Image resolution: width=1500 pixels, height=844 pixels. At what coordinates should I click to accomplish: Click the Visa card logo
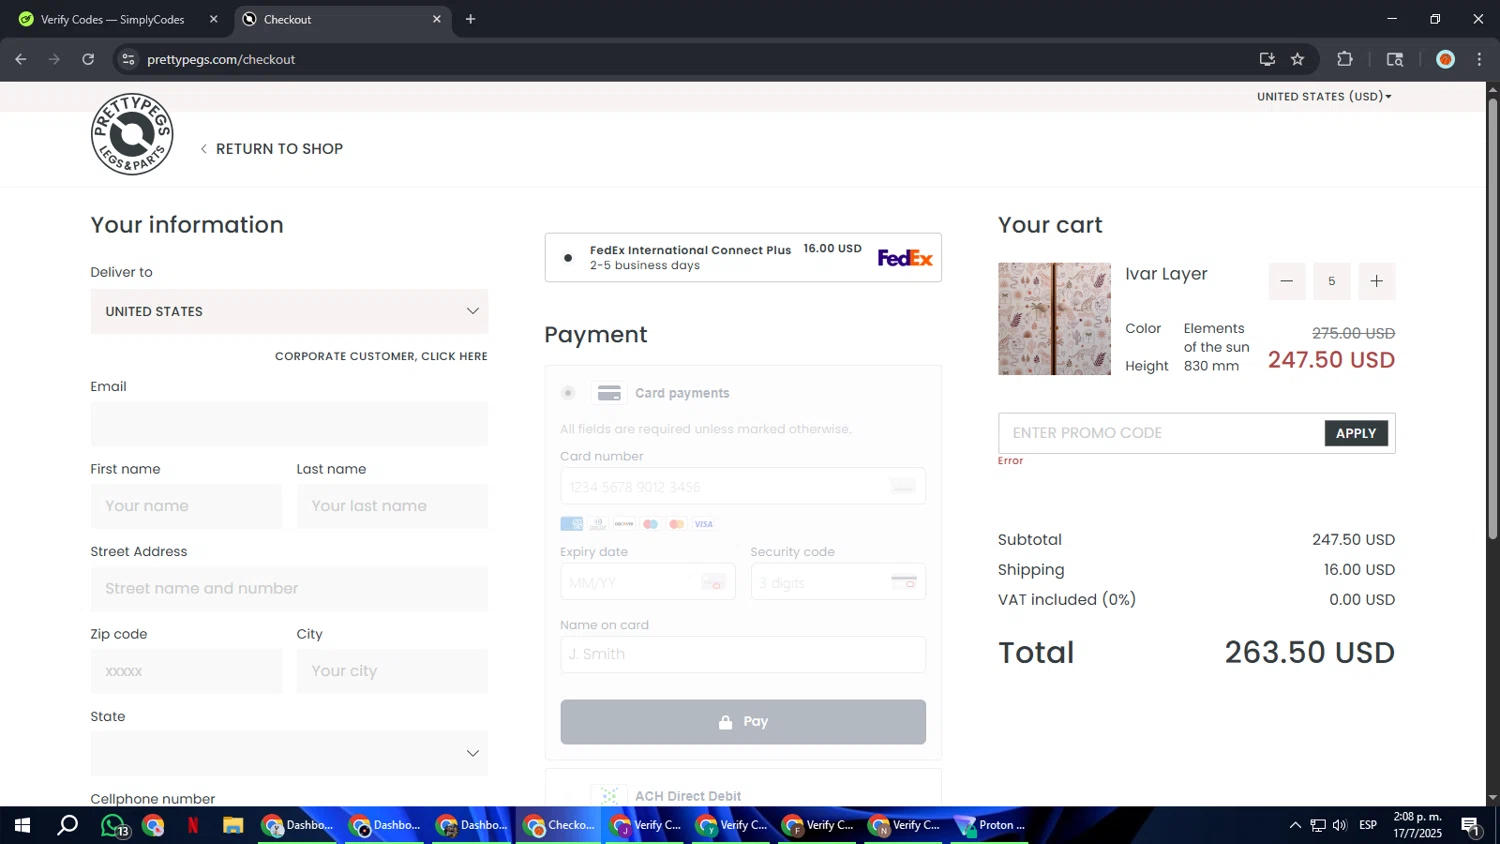[x=704, y=524]
